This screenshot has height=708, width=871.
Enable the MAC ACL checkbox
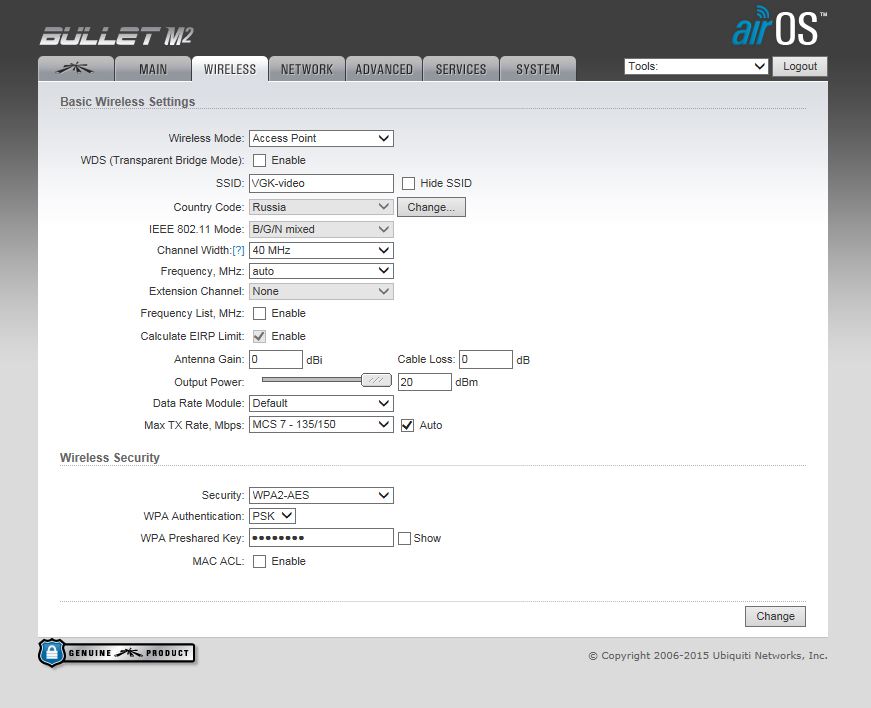[x=259, y=561]
